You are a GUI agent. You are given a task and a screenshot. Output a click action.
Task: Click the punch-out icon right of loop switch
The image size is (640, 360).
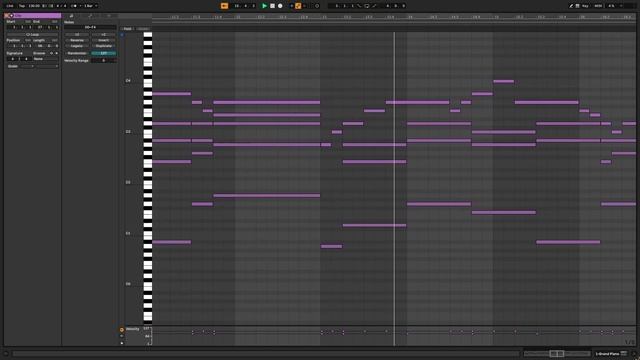(x=374, y=6)
